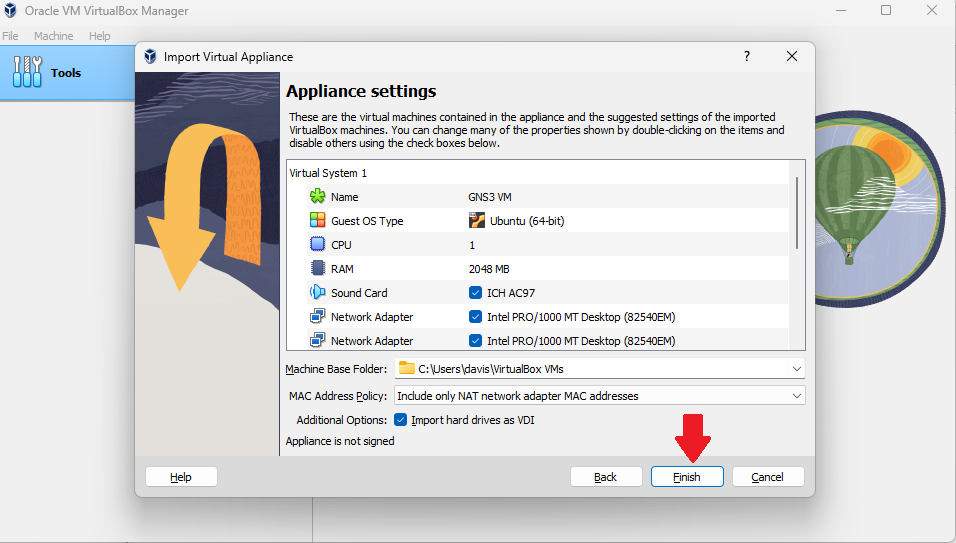The width and height of the screenshot is (956, 543).
Task: Click the 2048 MB RAM value
Action: click(x=489, y=269)
